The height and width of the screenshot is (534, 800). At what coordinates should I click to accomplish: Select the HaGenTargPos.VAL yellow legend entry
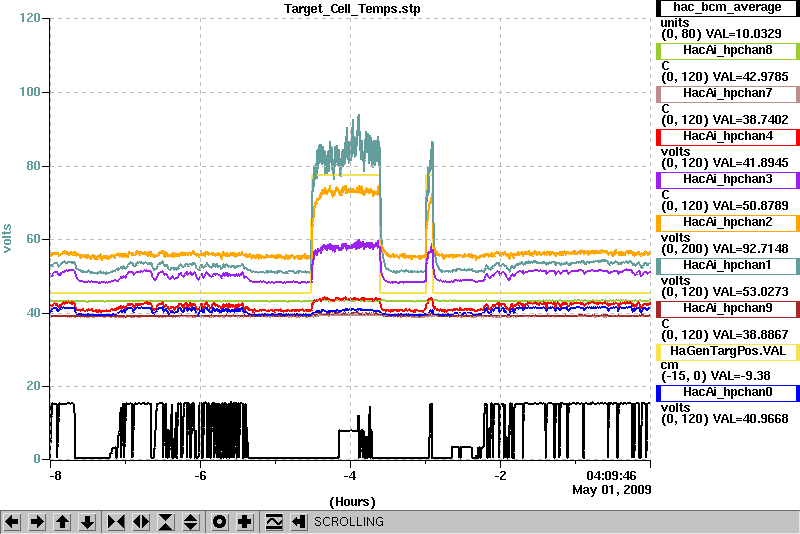[728, 352]
